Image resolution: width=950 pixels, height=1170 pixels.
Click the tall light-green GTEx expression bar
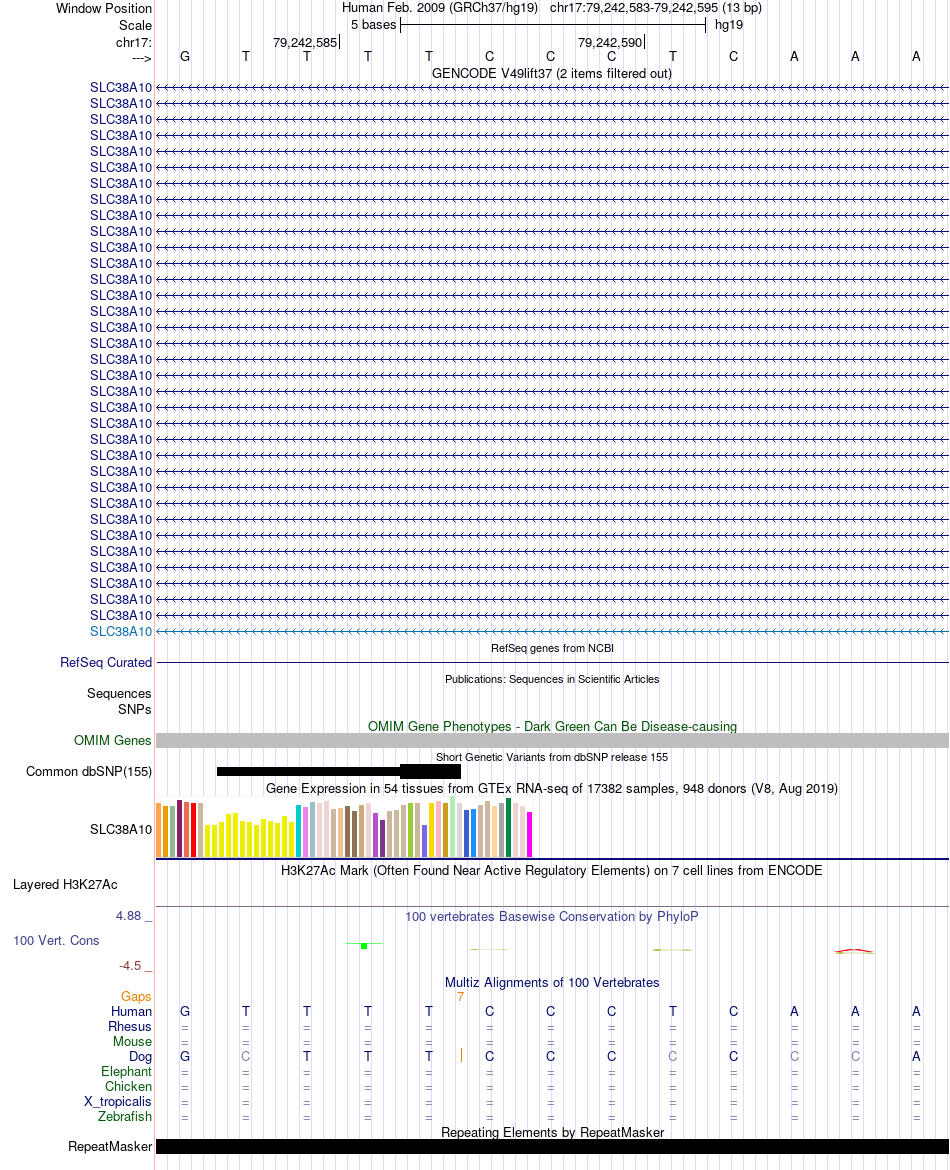tap(453, 827)
